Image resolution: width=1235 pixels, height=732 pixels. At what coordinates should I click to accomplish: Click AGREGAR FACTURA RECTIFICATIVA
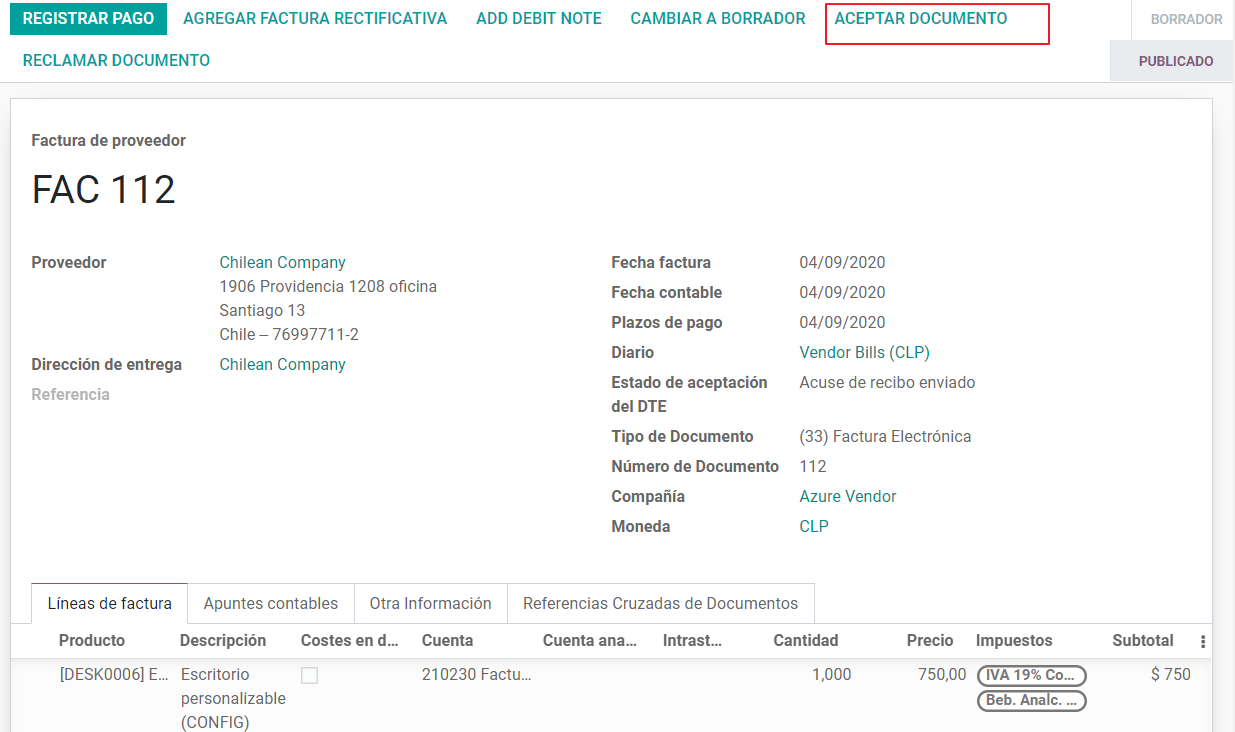pyautogui.click(x=314, y=18)
